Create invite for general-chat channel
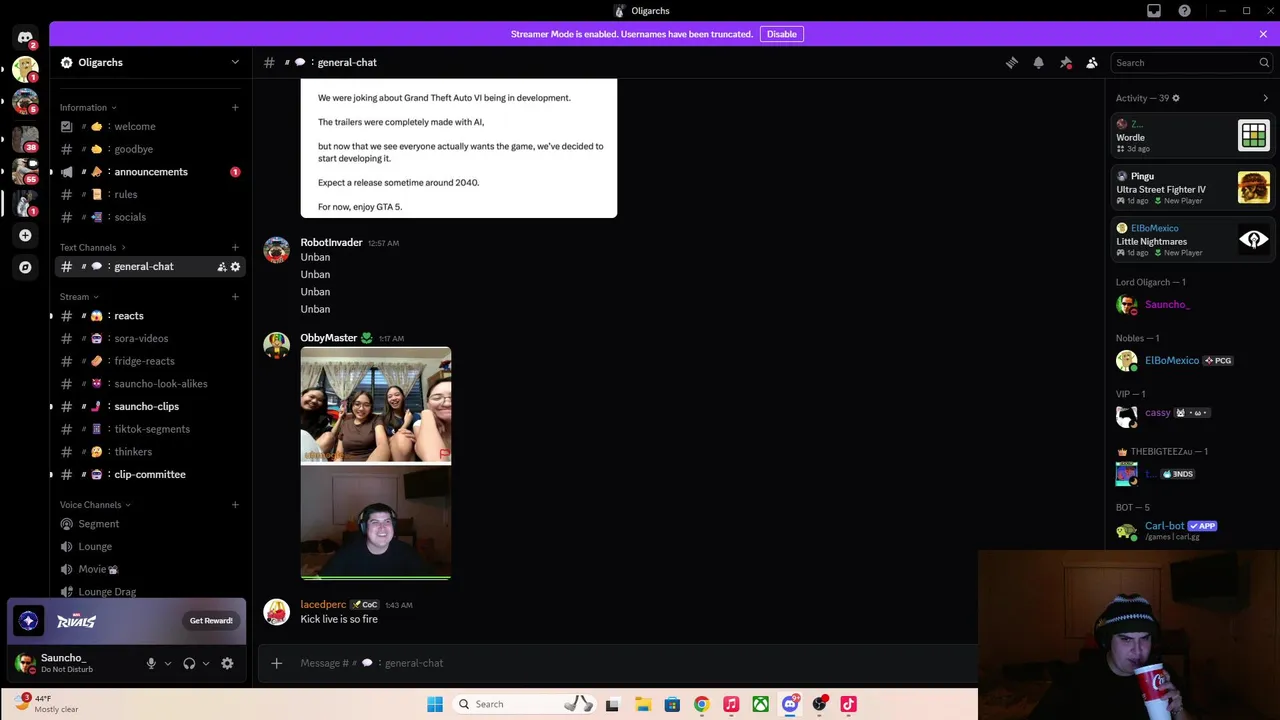The height and width of the screenshot is (720, 1280). (221, 267)
